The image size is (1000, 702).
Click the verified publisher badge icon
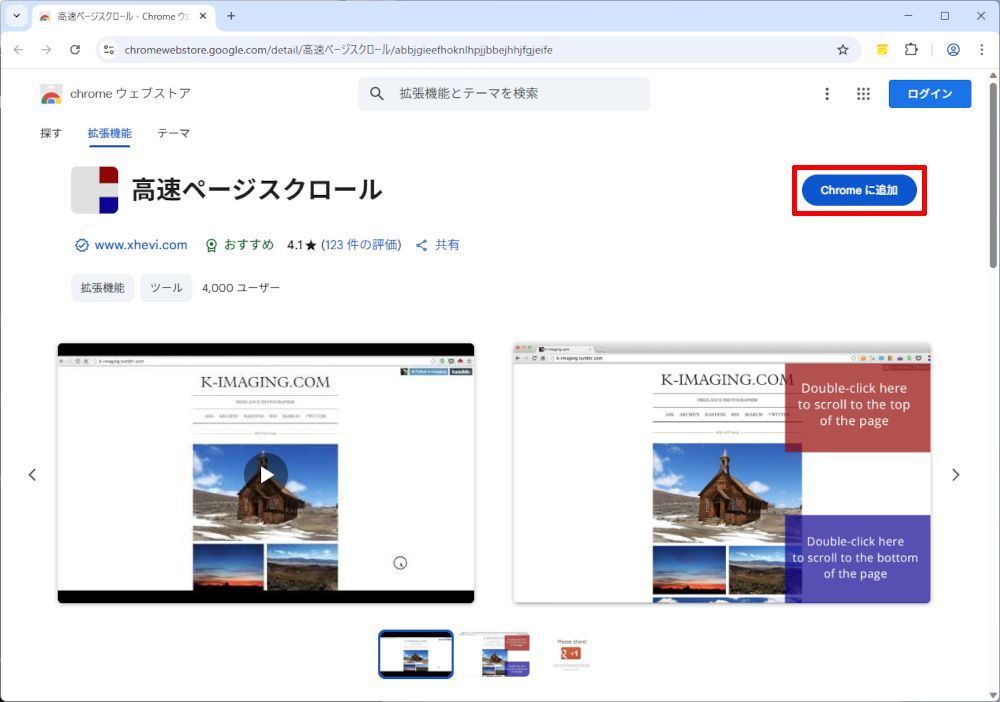pyautogui.click(x=82, y=245)
